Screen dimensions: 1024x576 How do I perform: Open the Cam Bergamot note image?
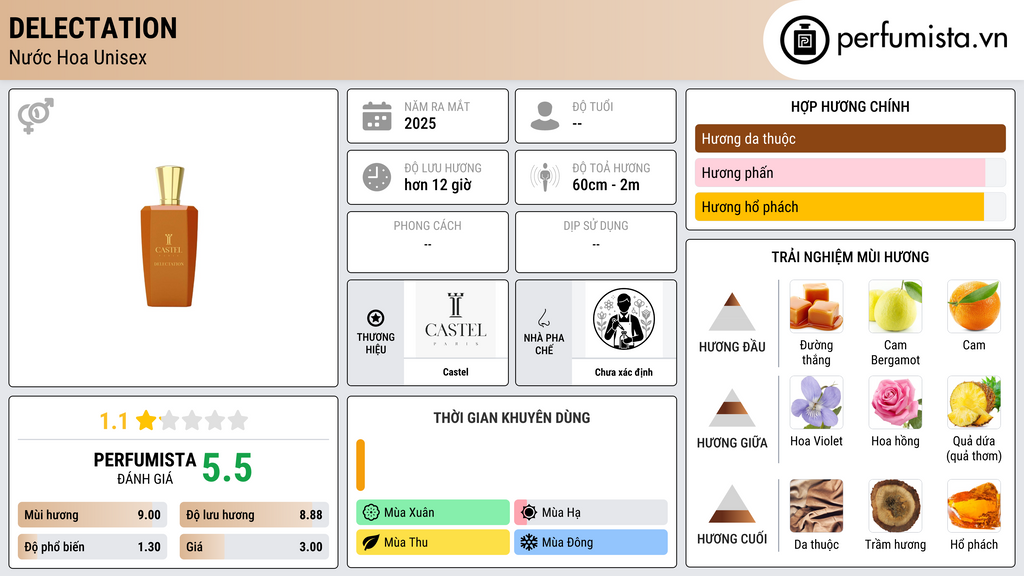click(895, 306)
